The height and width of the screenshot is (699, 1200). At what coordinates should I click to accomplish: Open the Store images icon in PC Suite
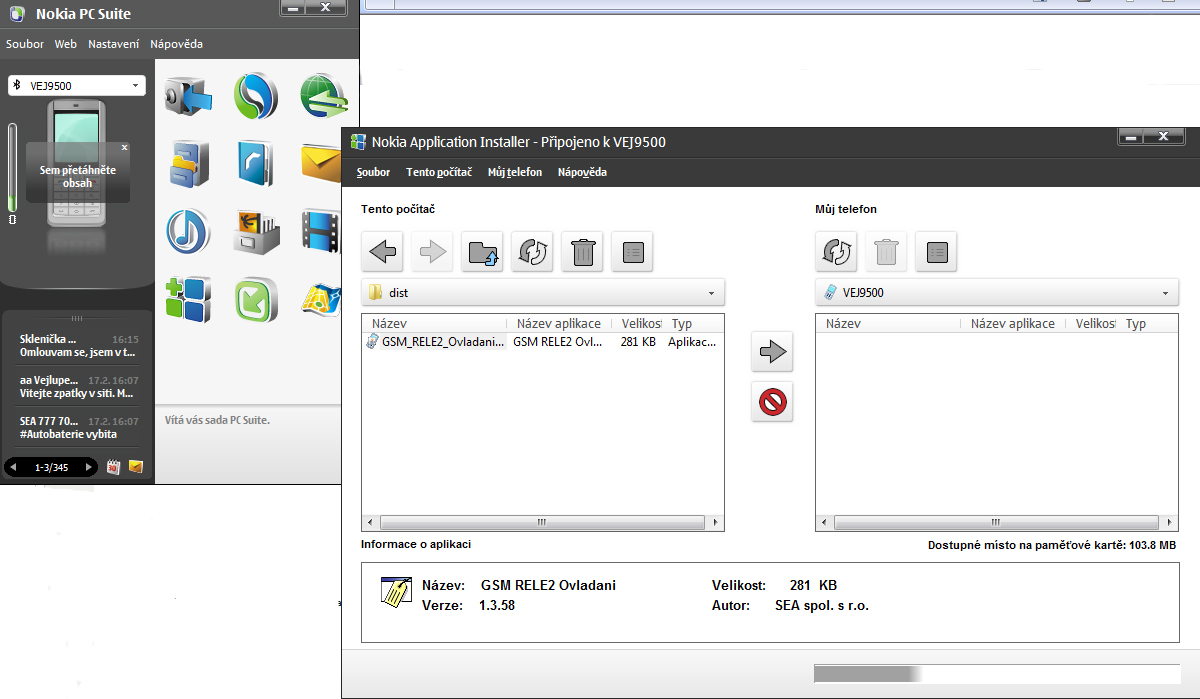pos(256,232)
